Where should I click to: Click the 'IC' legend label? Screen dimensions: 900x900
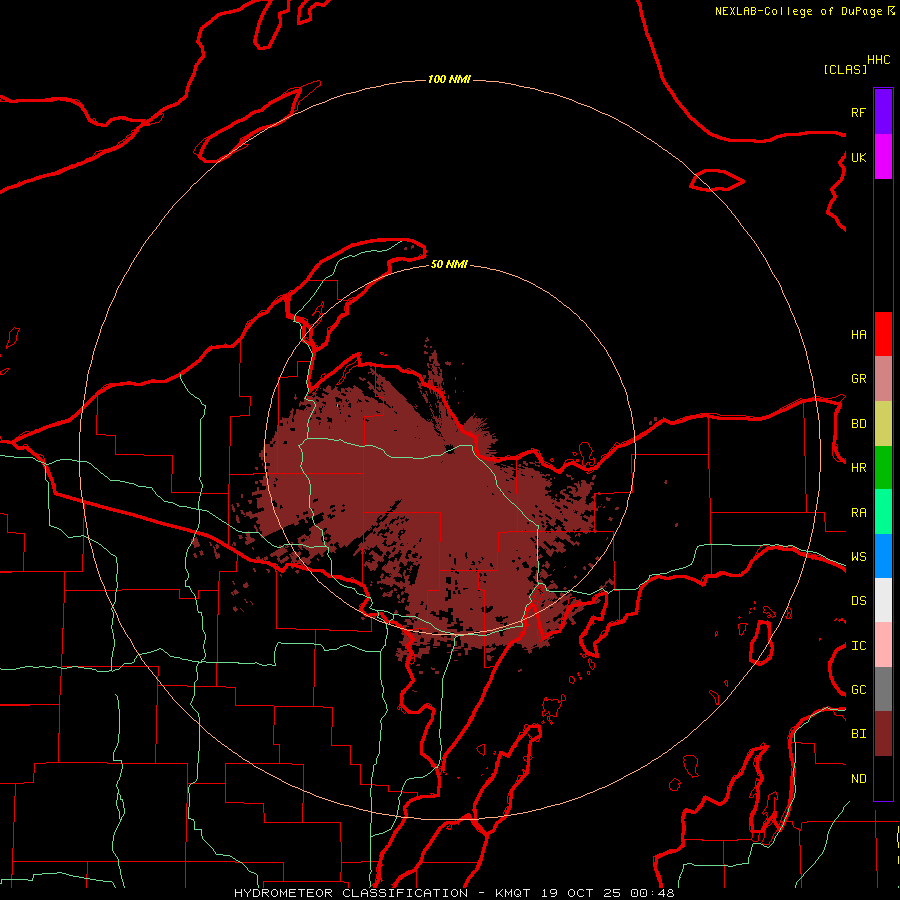(858, 646)
